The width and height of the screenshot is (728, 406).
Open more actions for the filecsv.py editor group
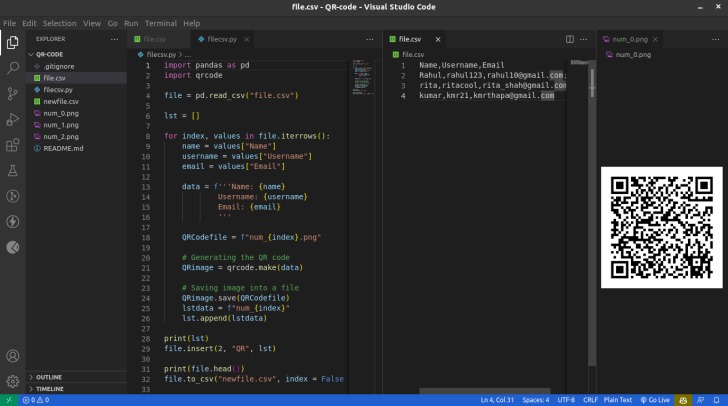click(370, 39)
